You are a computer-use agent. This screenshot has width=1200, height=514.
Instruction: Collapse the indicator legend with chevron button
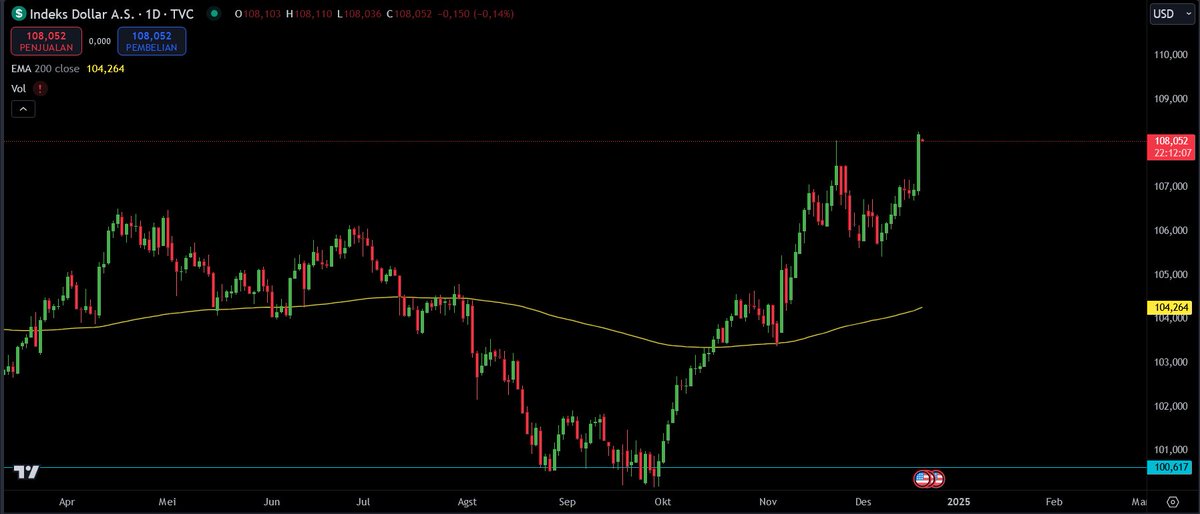coord(23,109)
